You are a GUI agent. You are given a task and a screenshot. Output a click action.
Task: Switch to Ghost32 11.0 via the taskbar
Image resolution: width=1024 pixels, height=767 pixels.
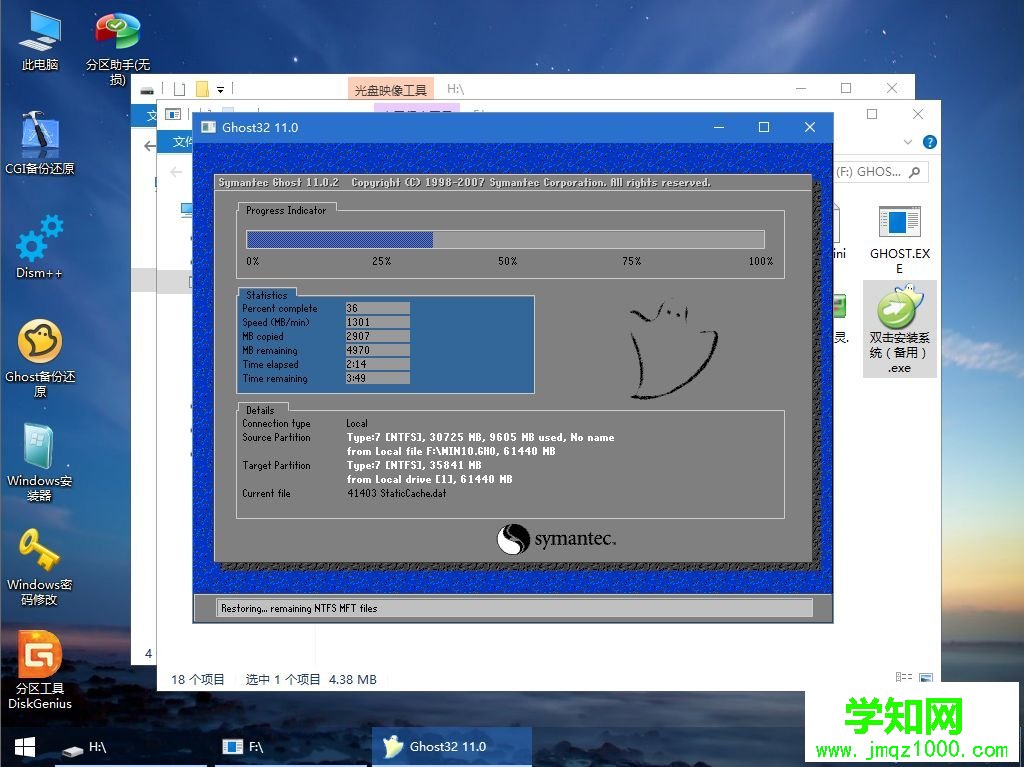[449, 746]
